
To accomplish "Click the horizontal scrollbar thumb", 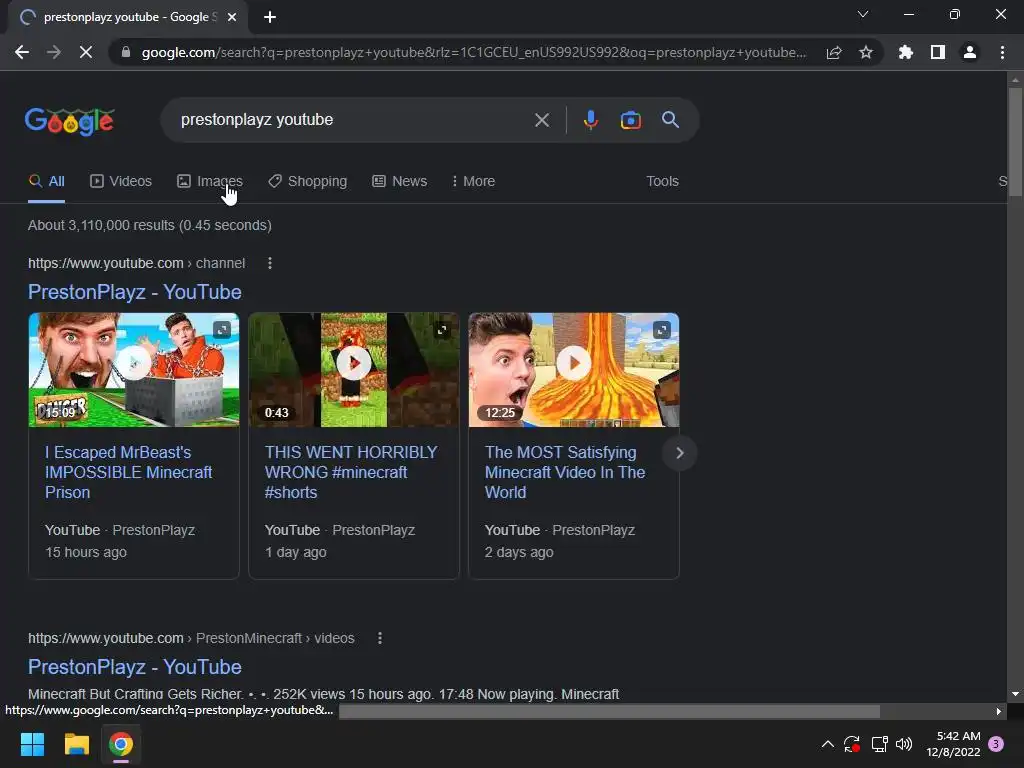I will 609,711.
